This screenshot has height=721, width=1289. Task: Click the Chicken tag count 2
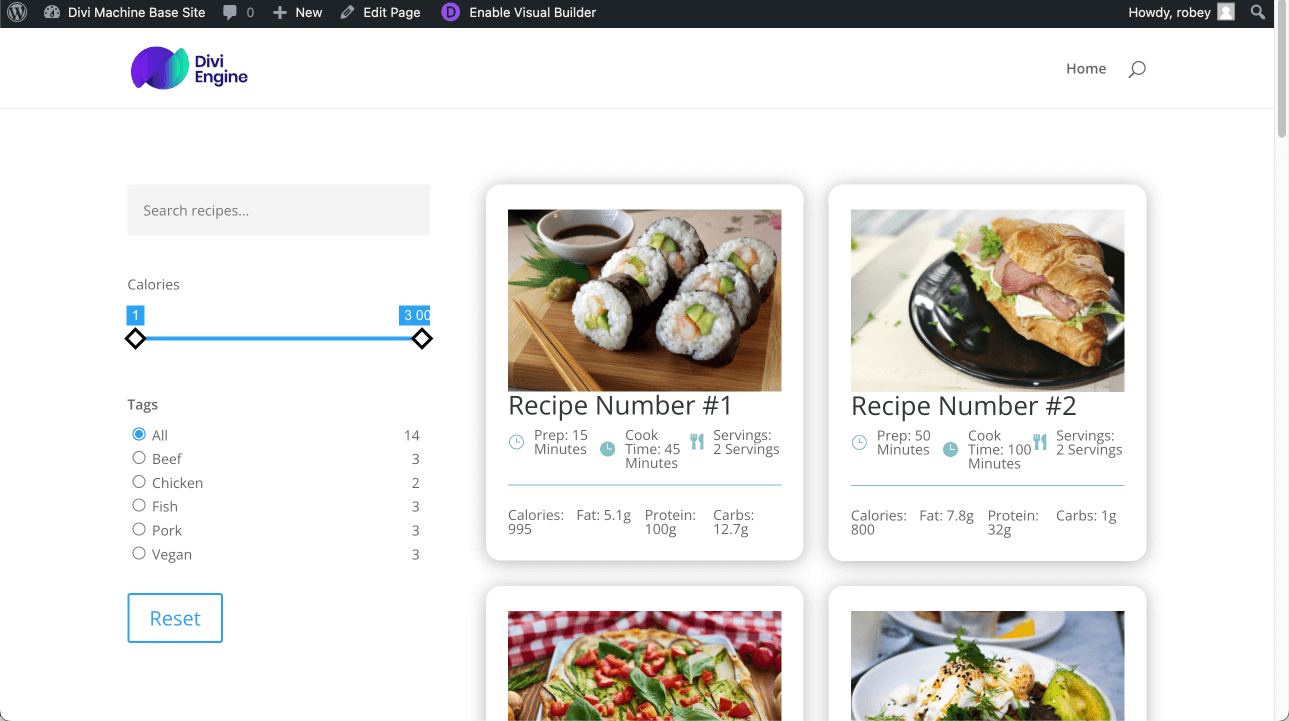click(x=416, y=483)
